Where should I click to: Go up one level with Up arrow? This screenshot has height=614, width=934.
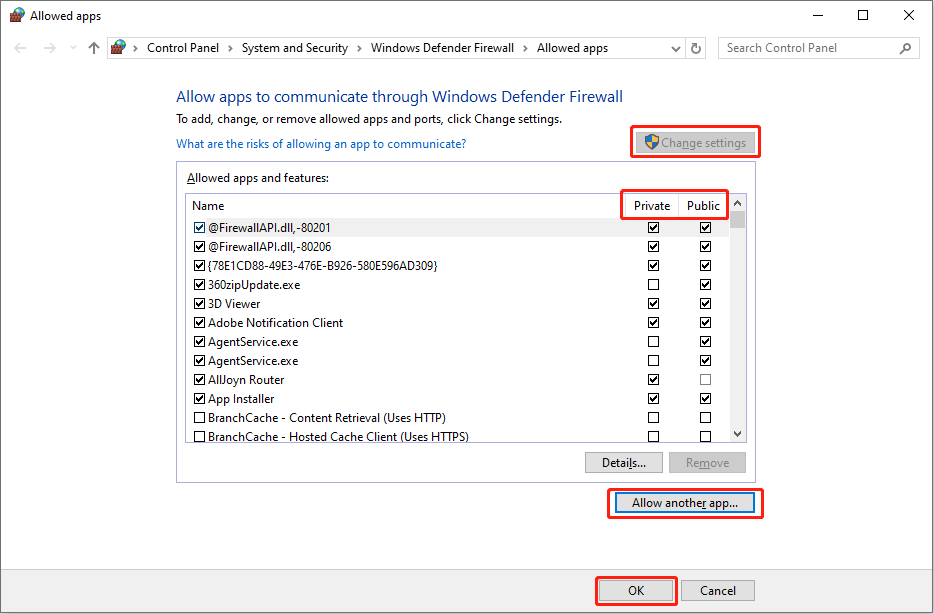click(94, 48)
